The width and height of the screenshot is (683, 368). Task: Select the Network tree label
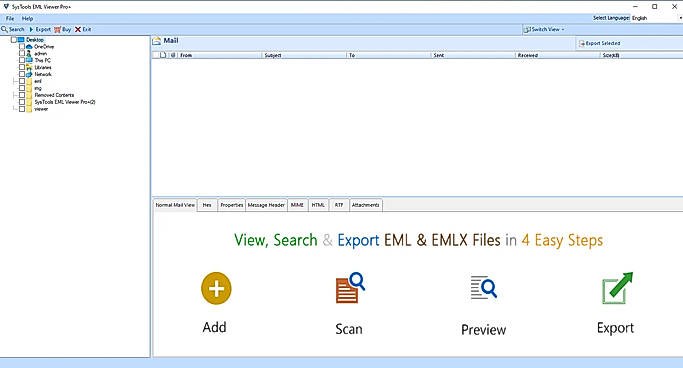click(43, 74)
